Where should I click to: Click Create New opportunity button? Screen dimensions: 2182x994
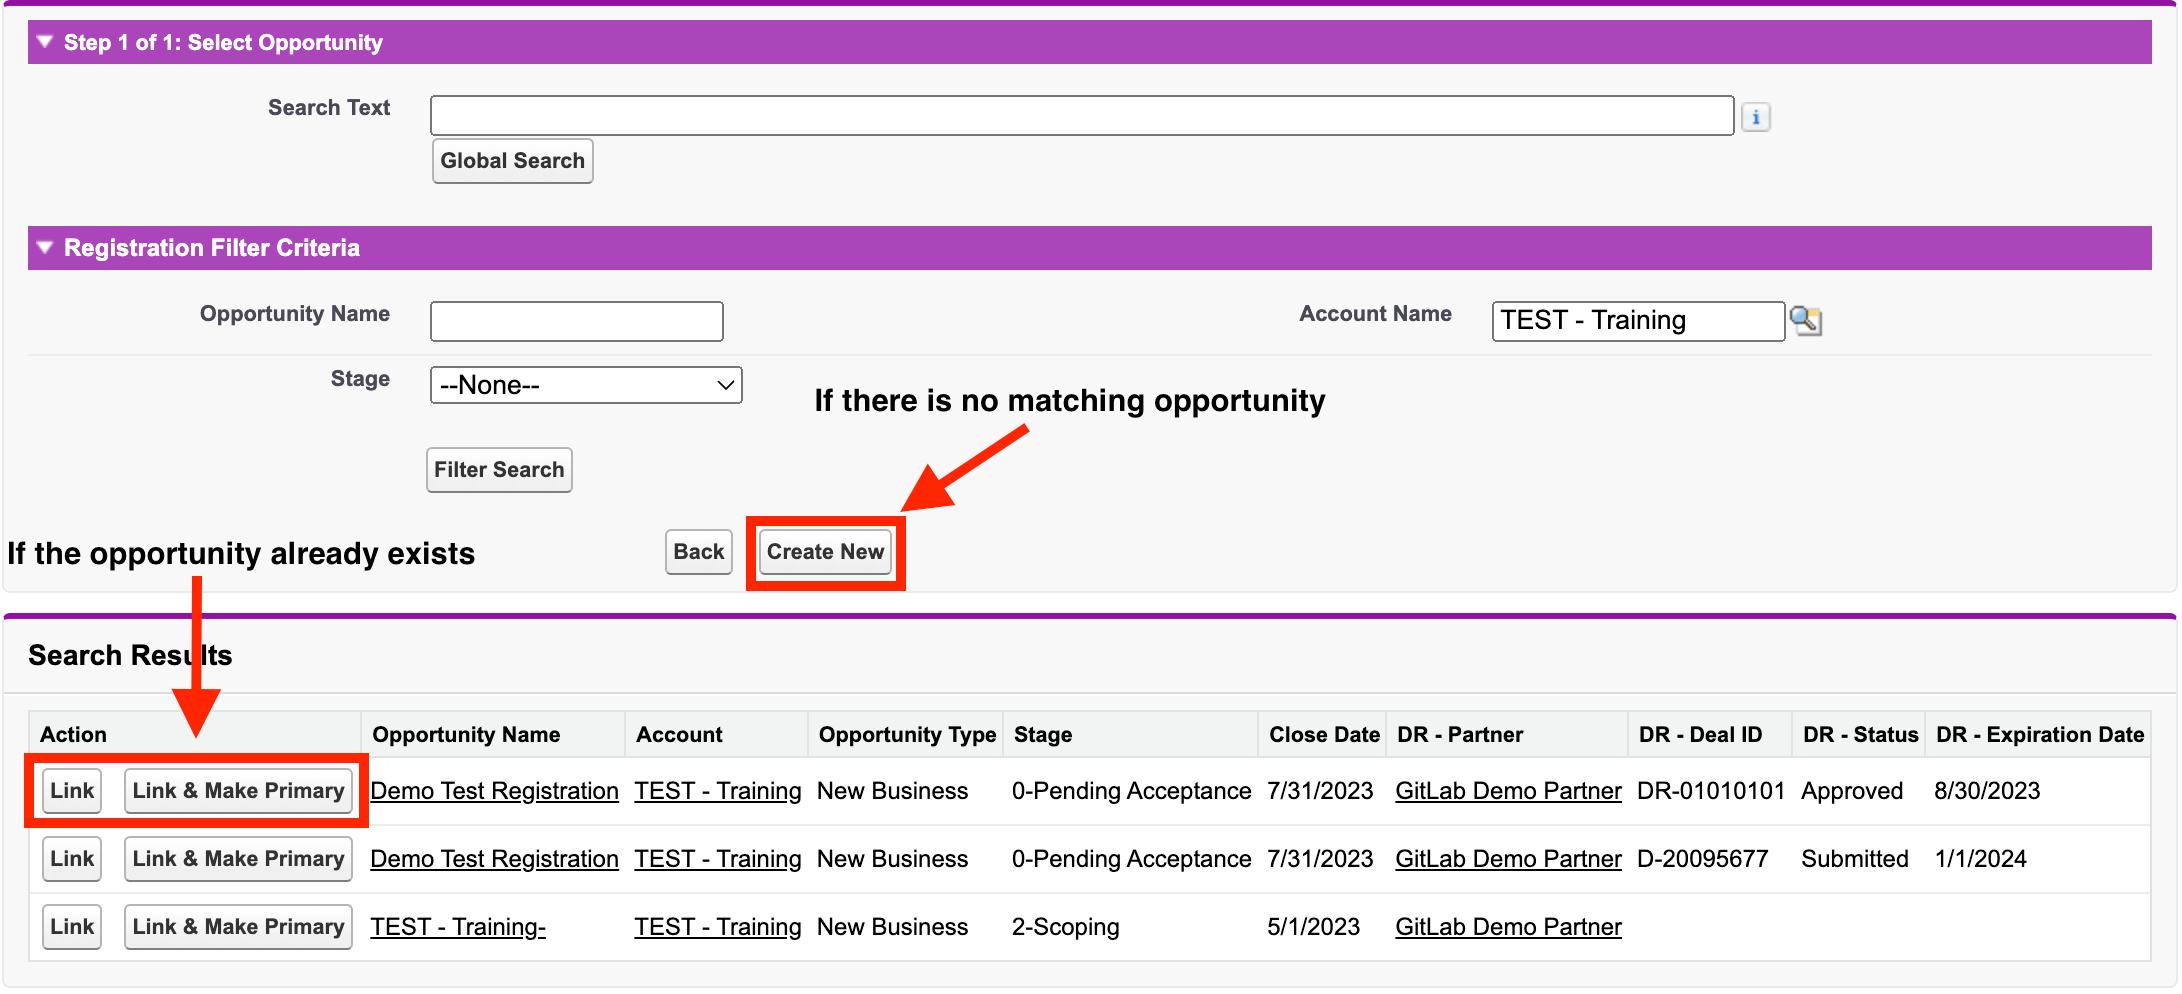pos(825,552)
